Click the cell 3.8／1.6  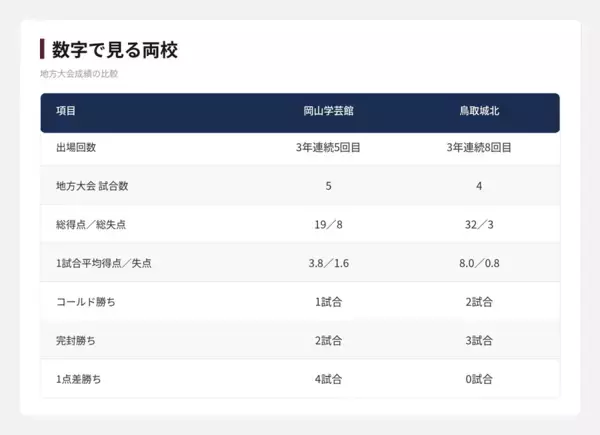(x=328, y=263)
